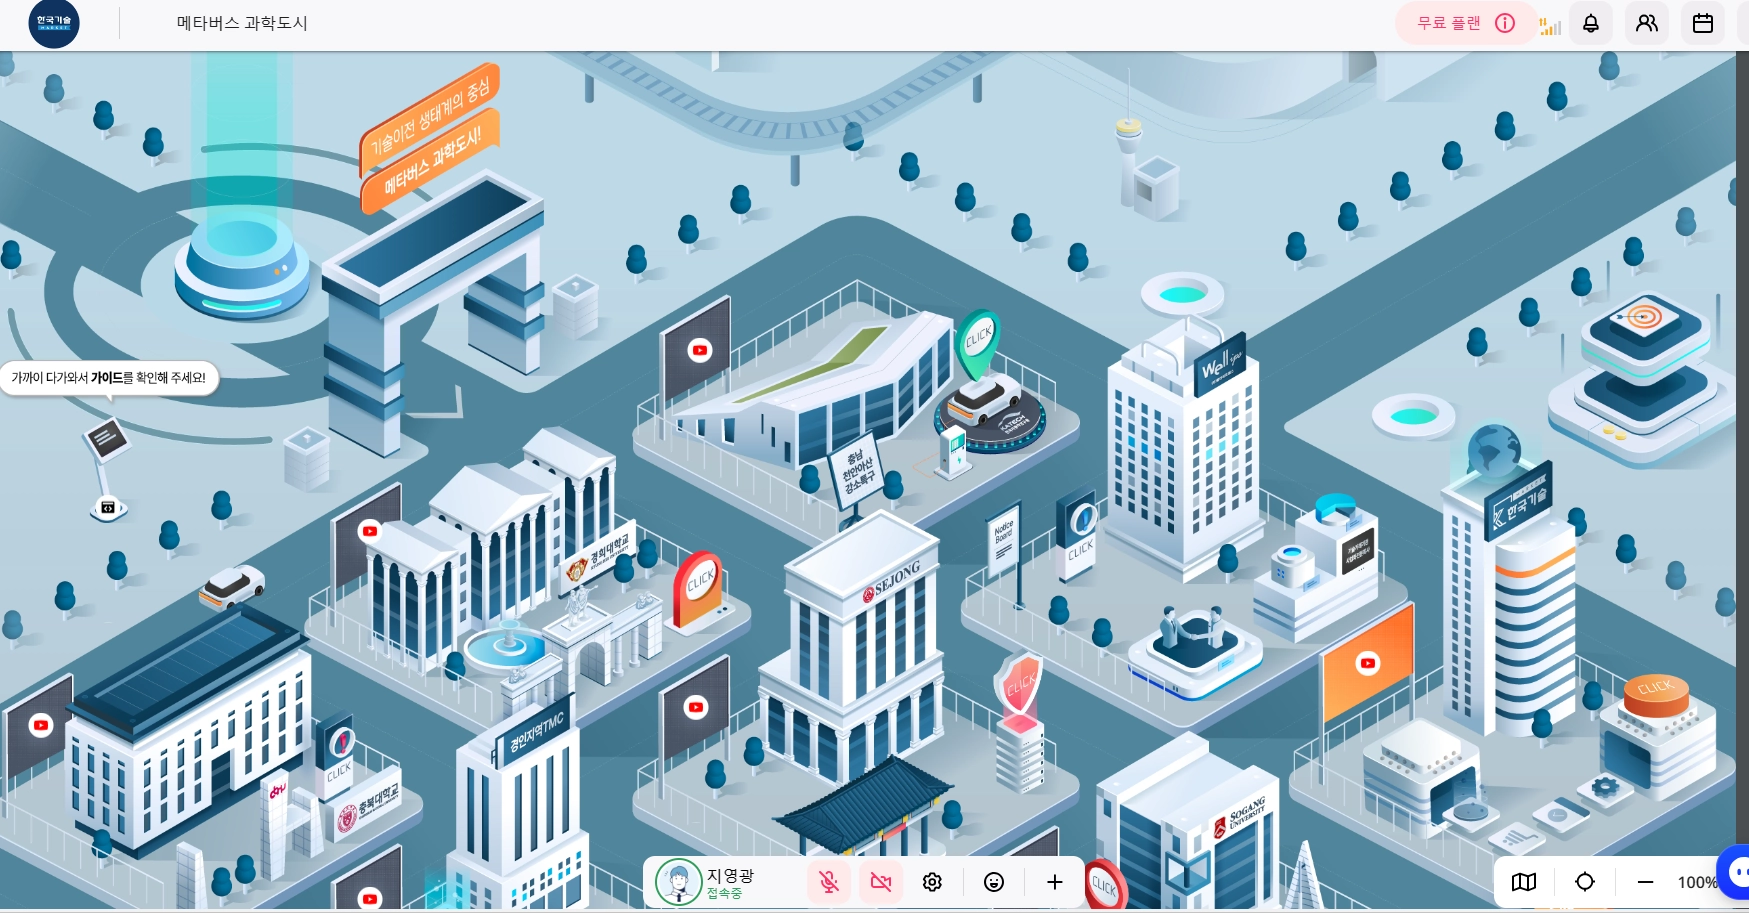Check the network signal strength icon
The width and height of the screenshot is (1749, 913).
(1550, 25)
